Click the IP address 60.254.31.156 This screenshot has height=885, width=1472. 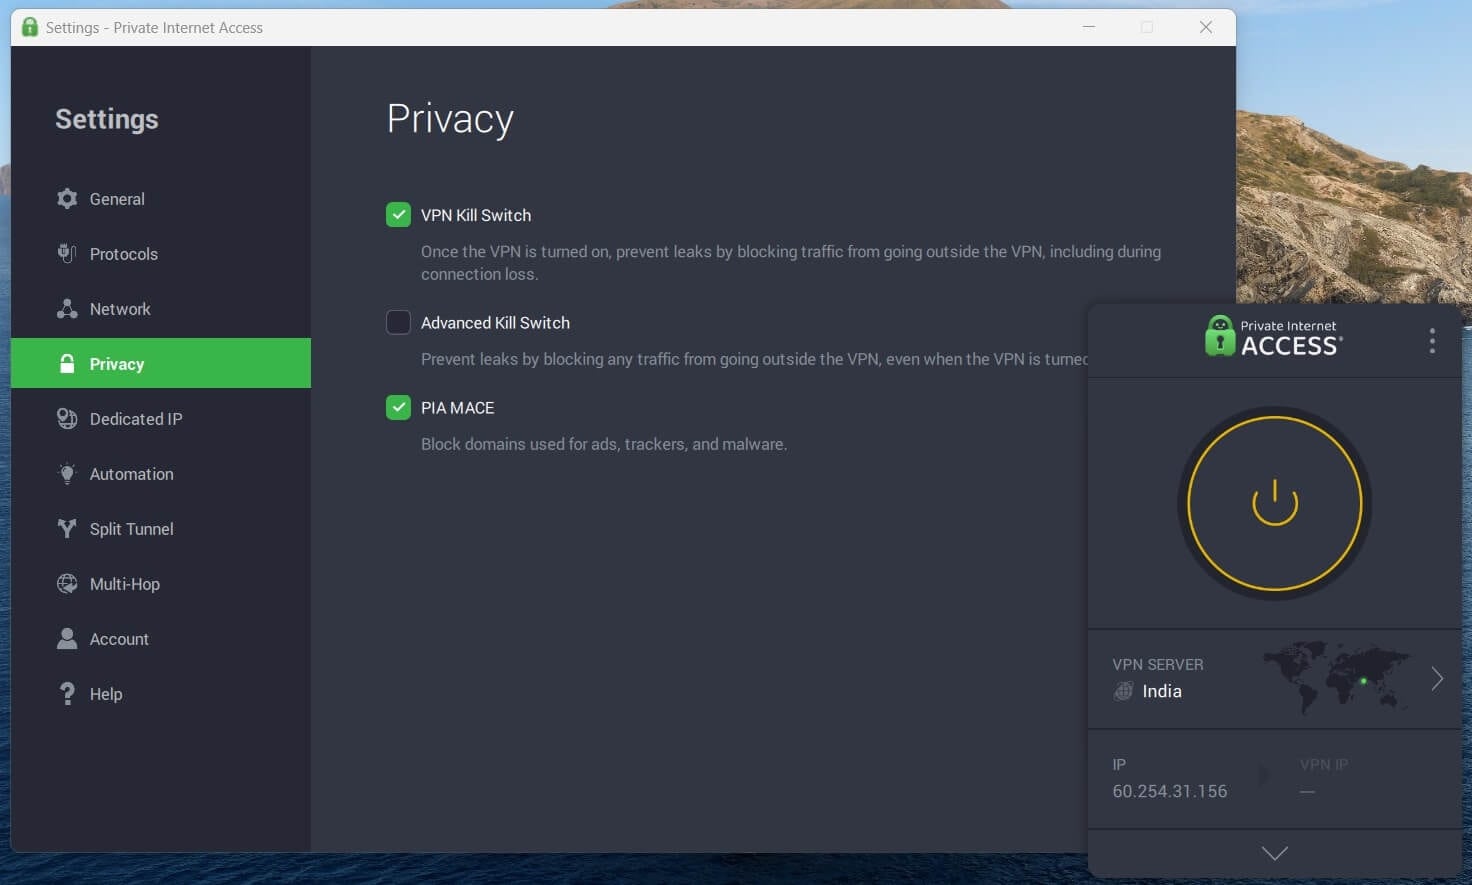(1169, 790)
